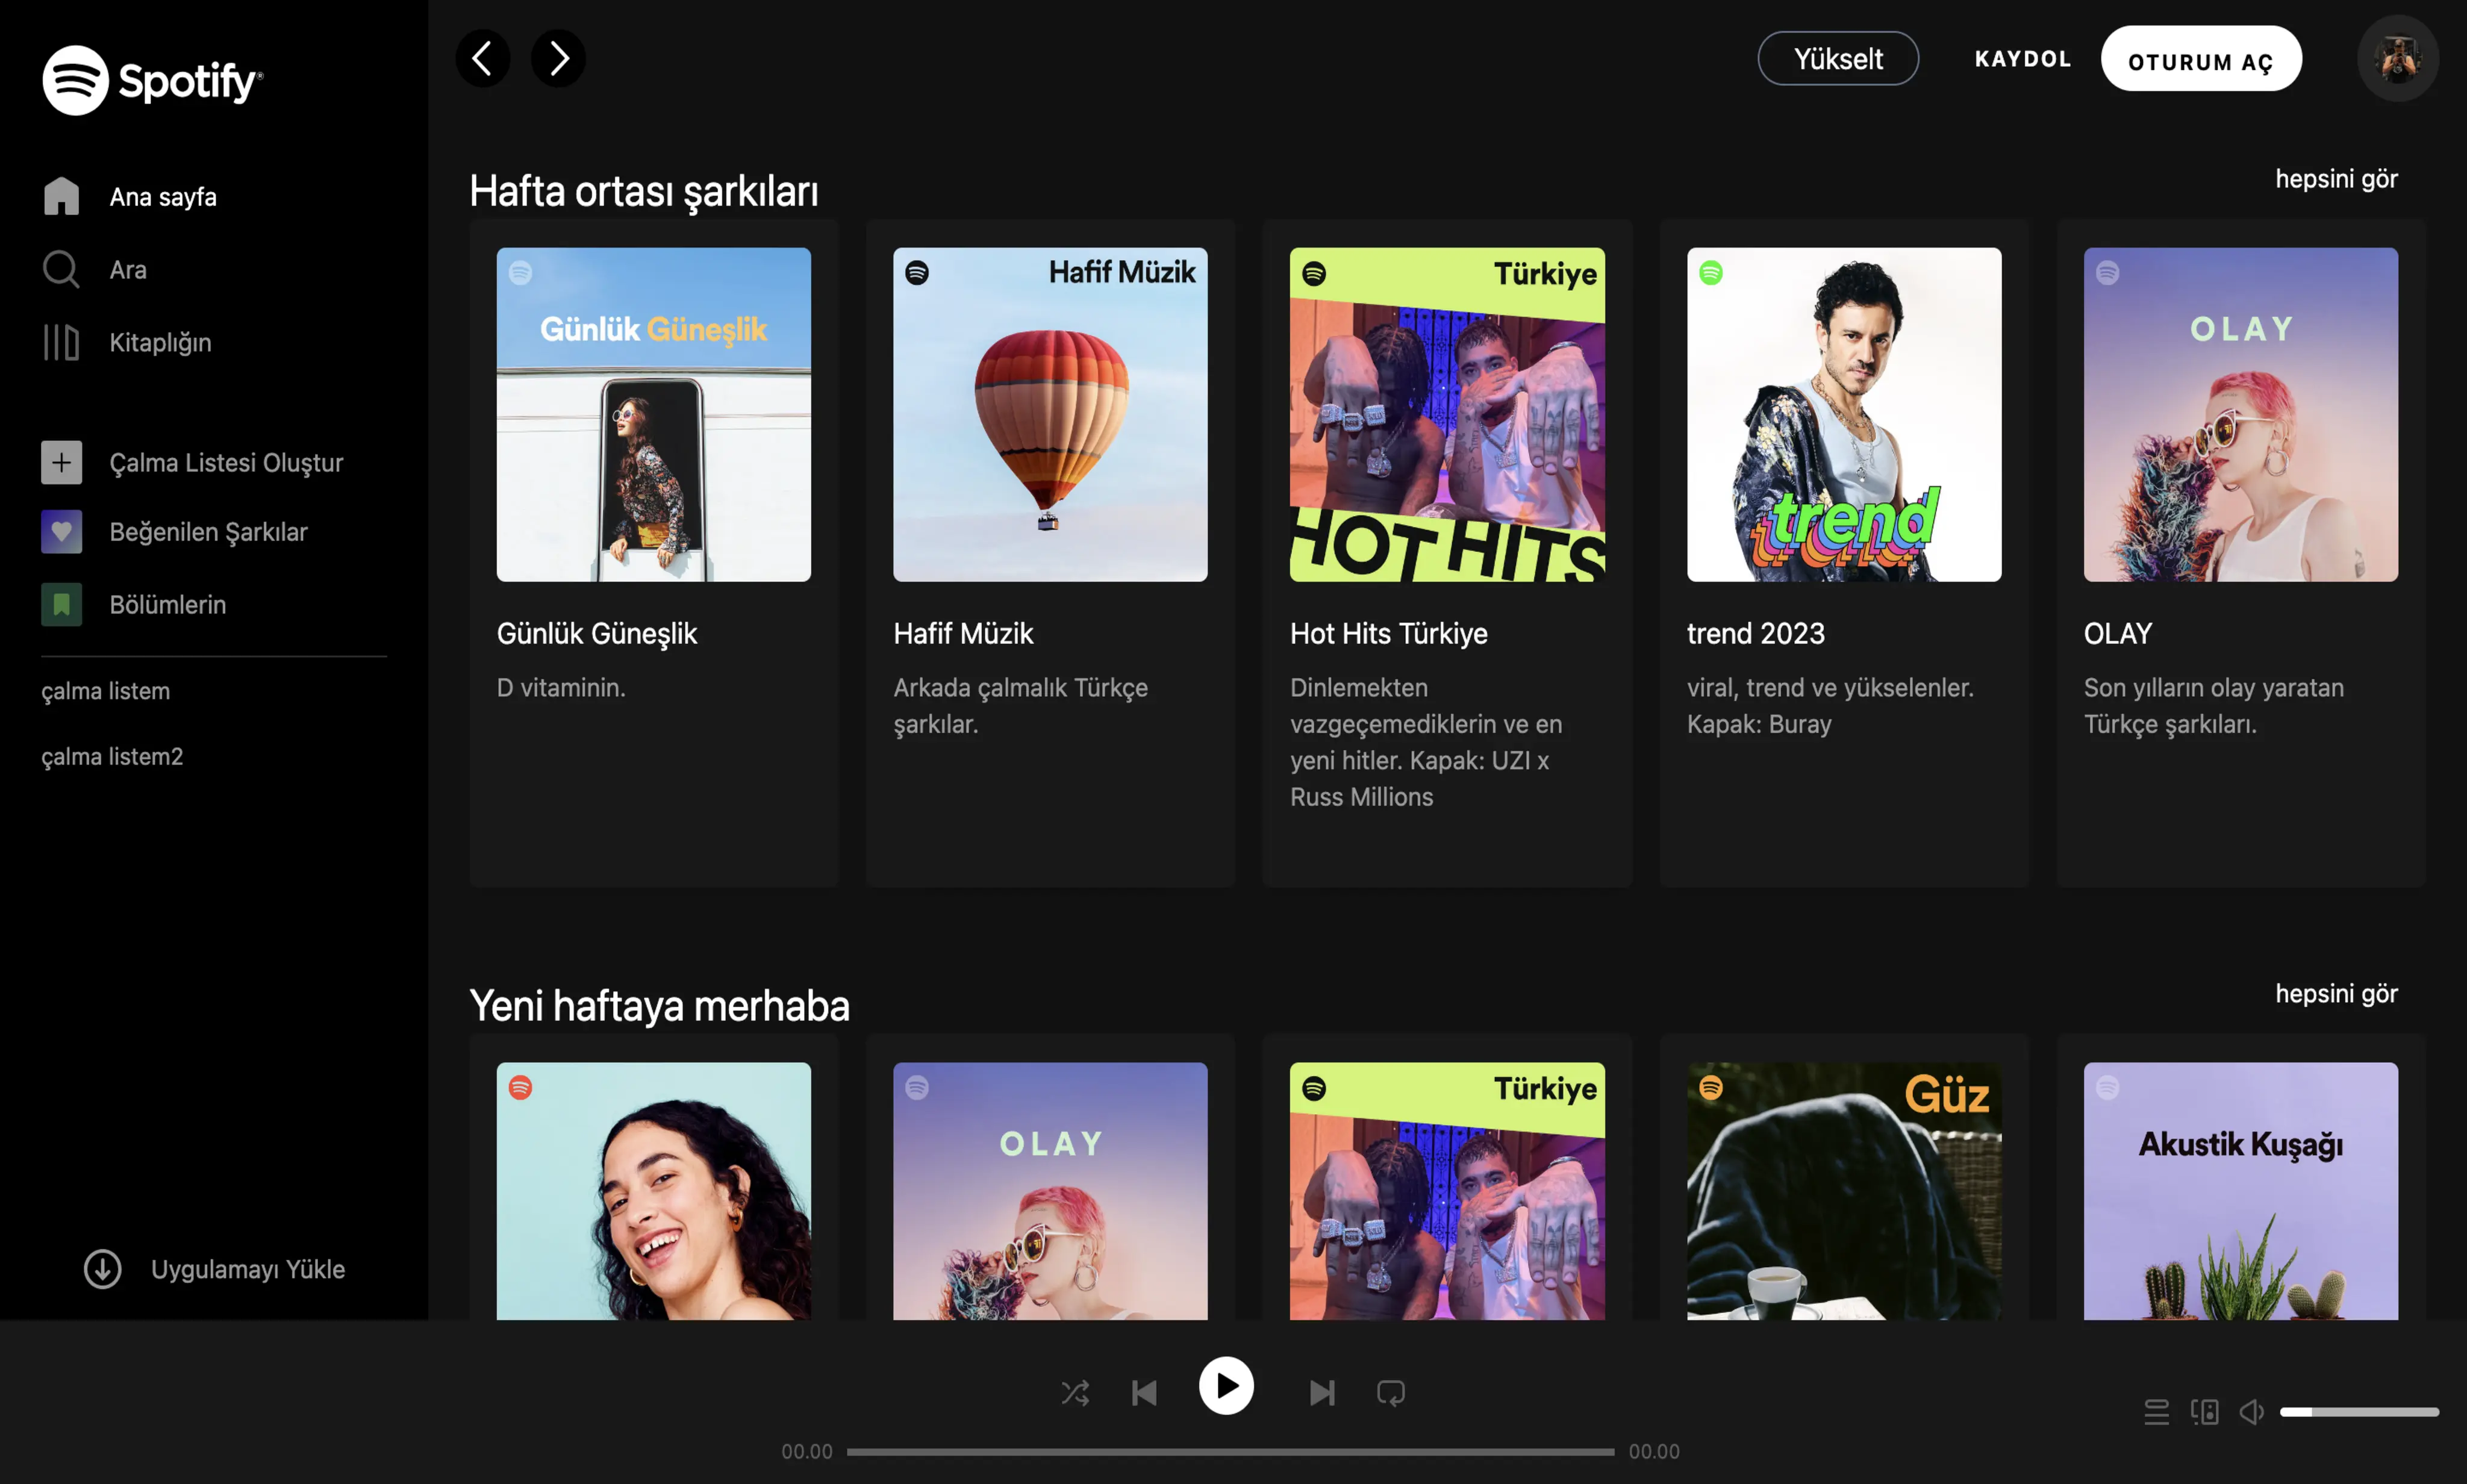Open the user profile avatar
2467x1484 pixels.
click(2397, 58)
